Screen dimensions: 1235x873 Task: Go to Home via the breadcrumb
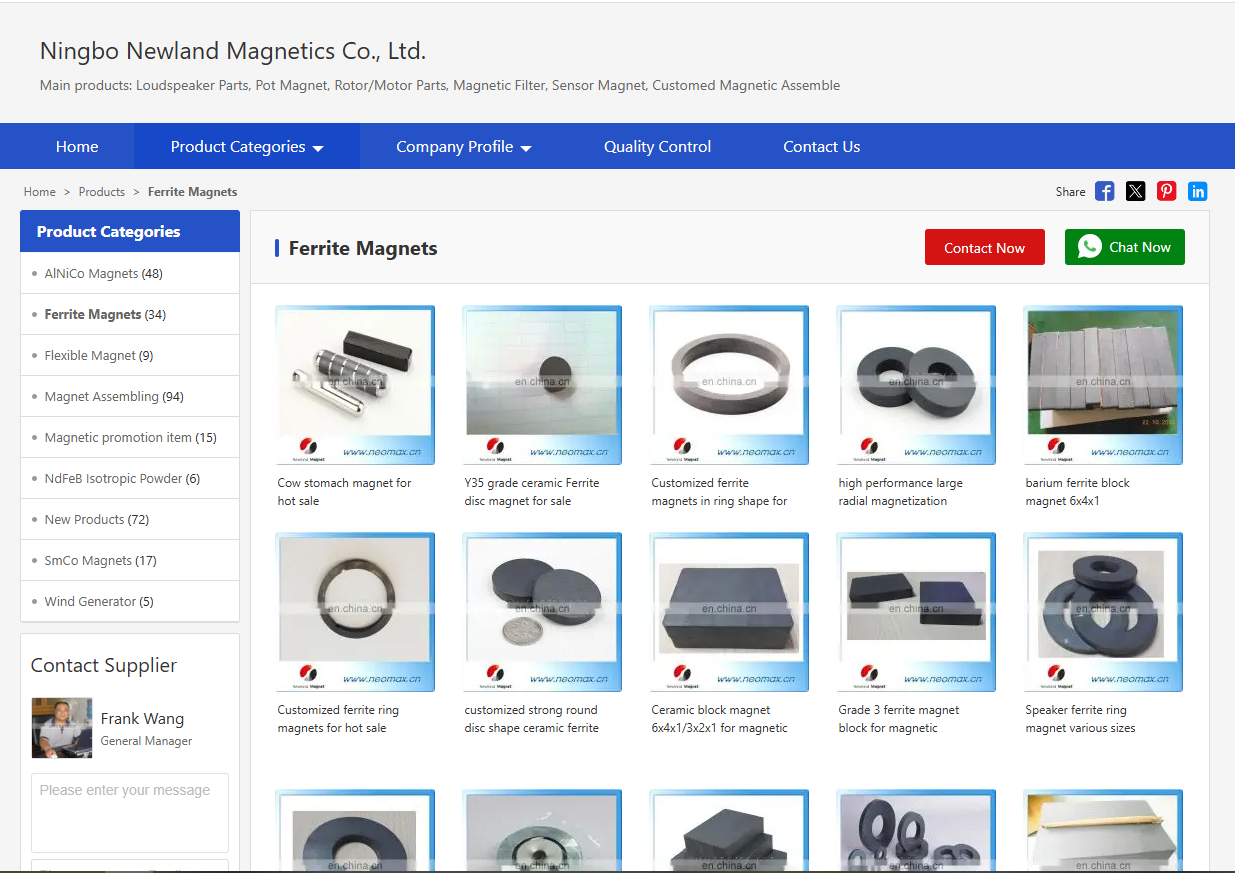point(40,191)
